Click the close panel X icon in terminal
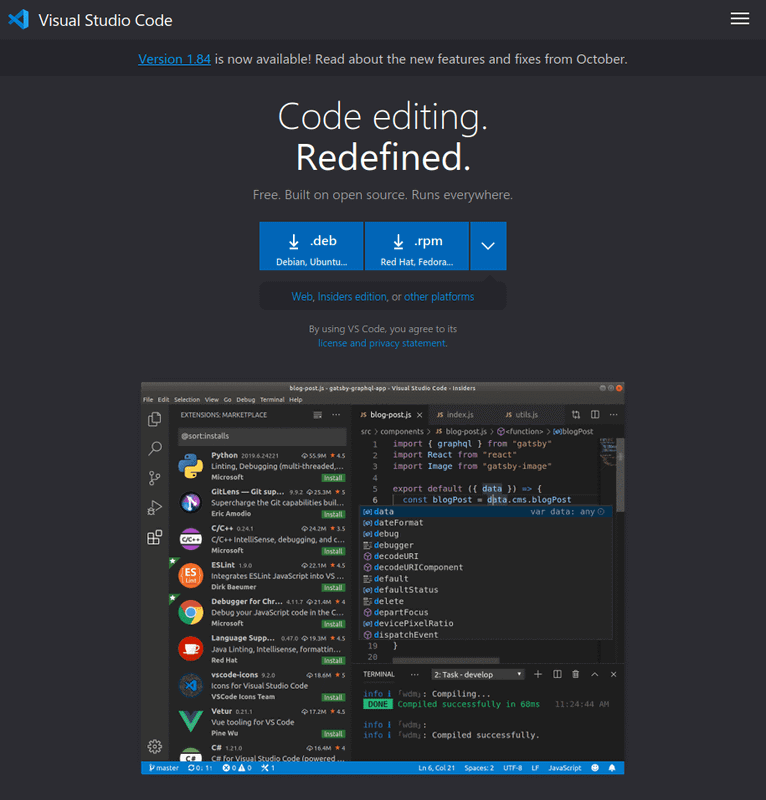 click(613, 674)
